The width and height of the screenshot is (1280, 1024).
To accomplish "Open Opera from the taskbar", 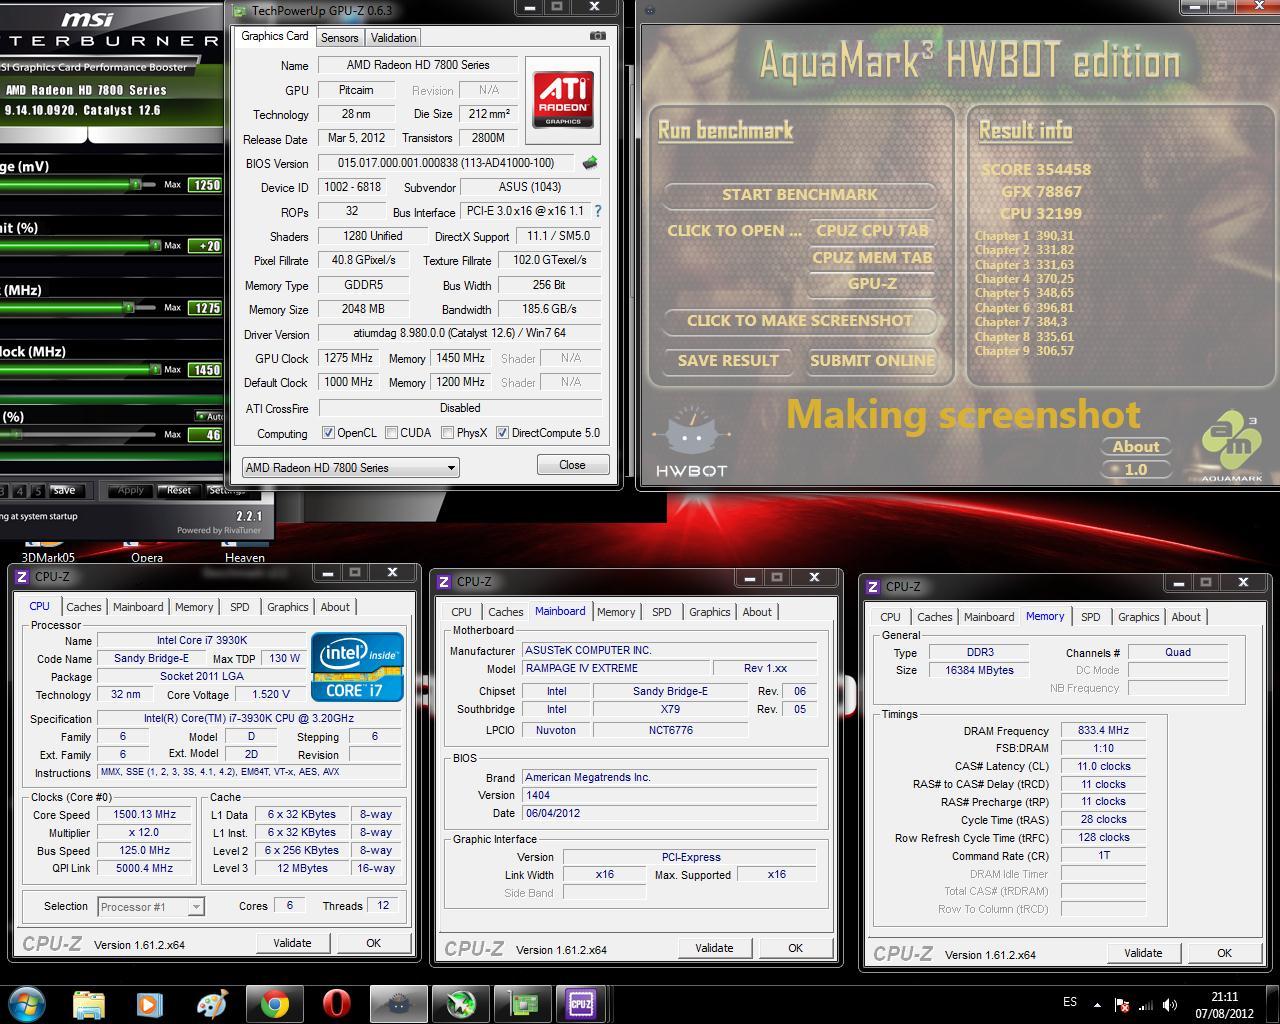I will tap(336, 1003).
